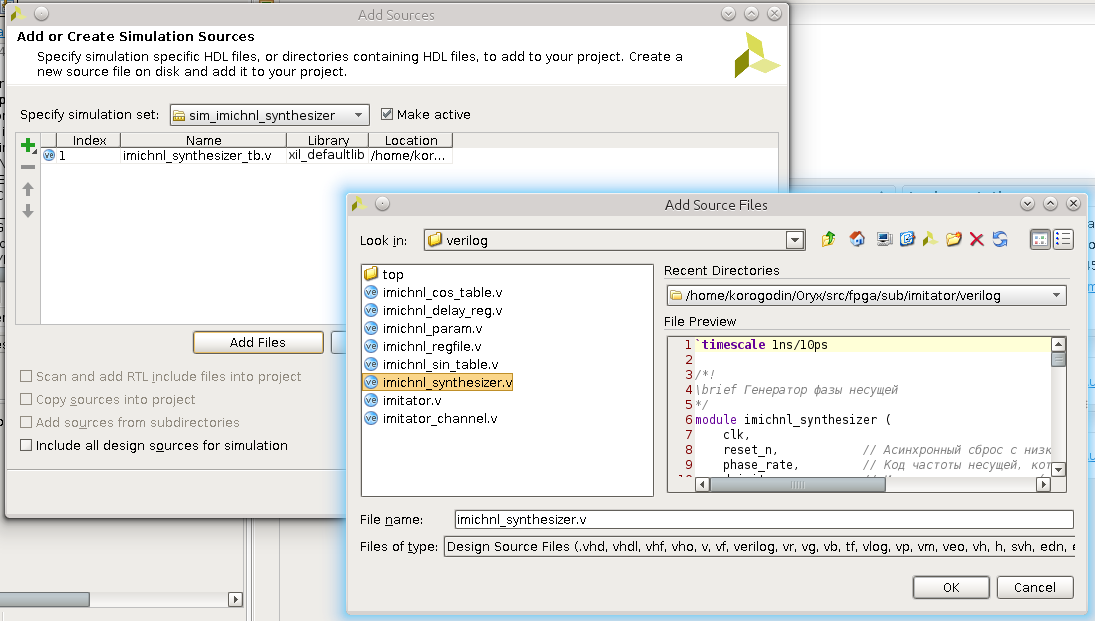Click File Preview vertical scrollbar up arrow
This screenshot has height=621, width=1095.
[1059, 344]
